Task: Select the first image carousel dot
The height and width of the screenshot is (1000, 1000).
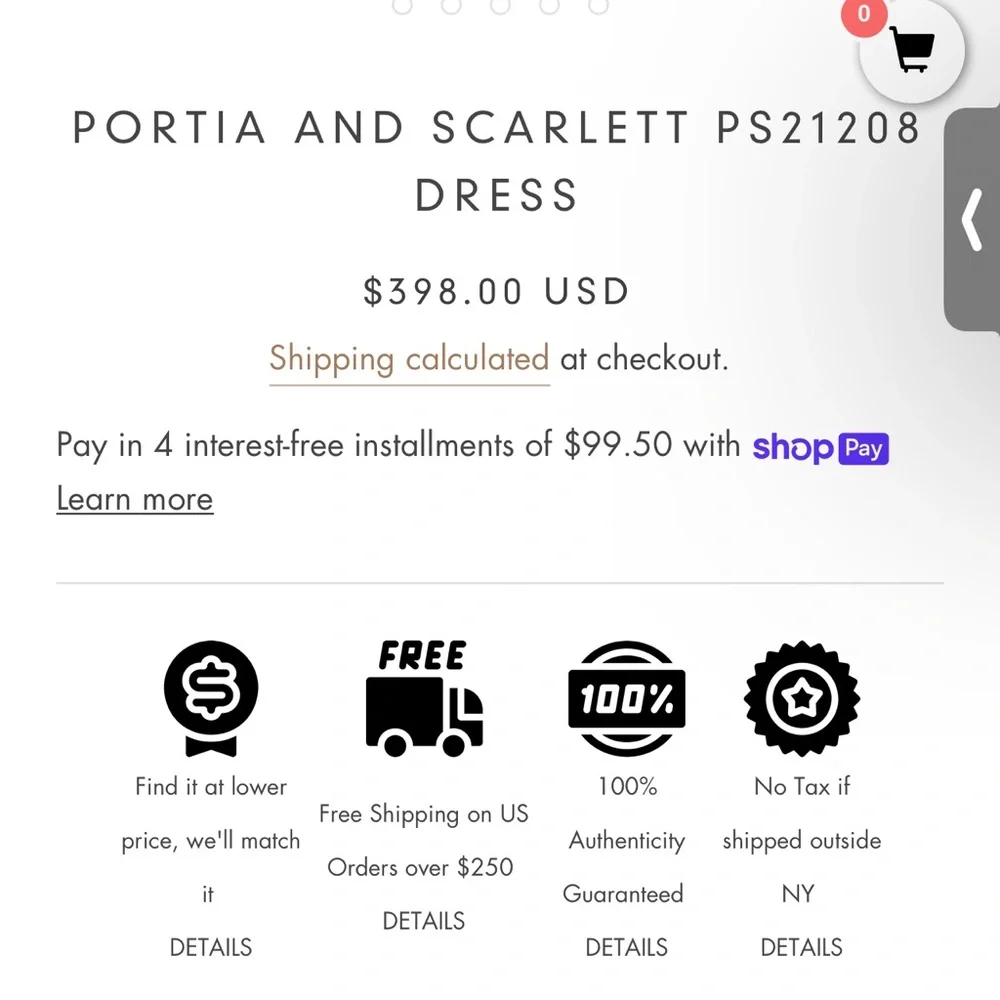Action: pos(402,6)
